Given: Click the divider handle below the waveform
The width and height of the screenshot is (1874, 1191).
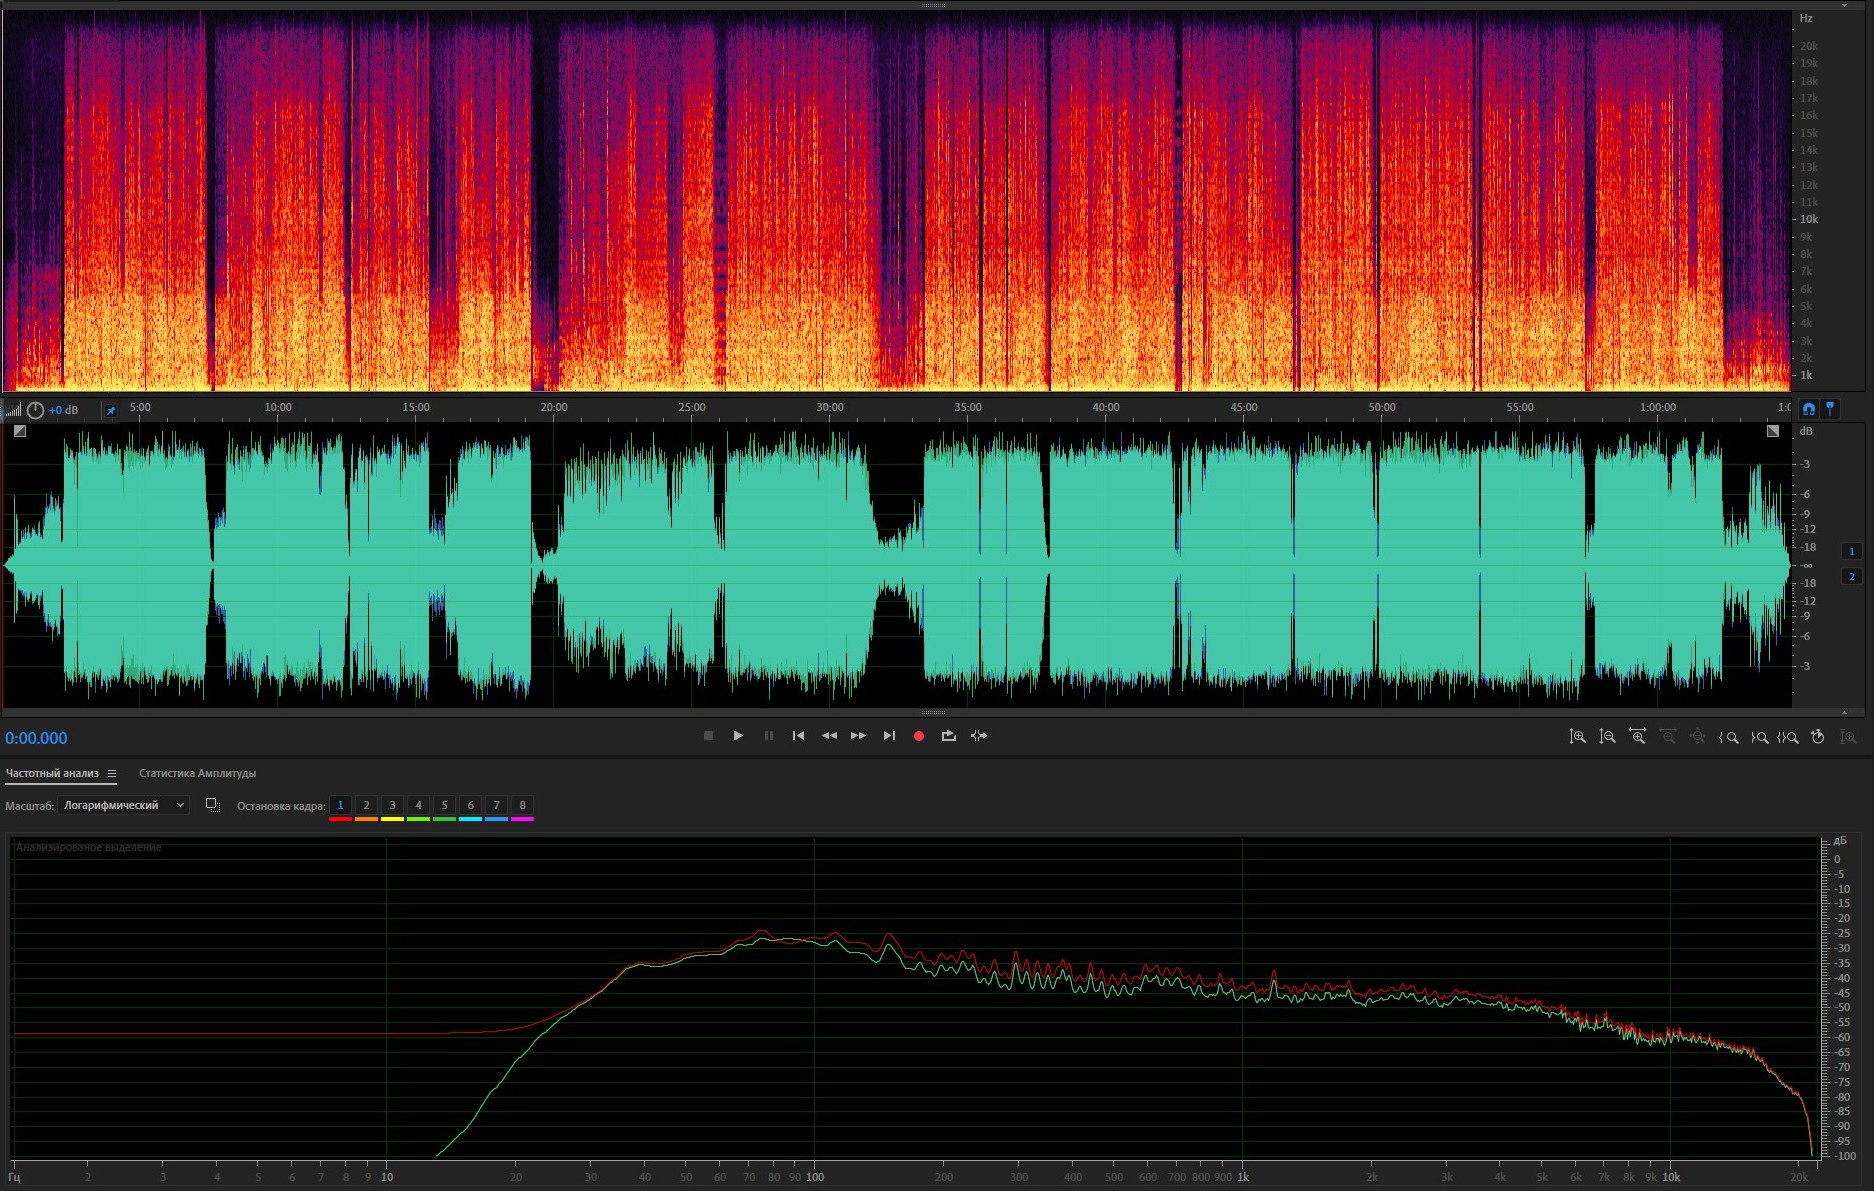Looking at the screenshot, I should (x=933, y=712).
